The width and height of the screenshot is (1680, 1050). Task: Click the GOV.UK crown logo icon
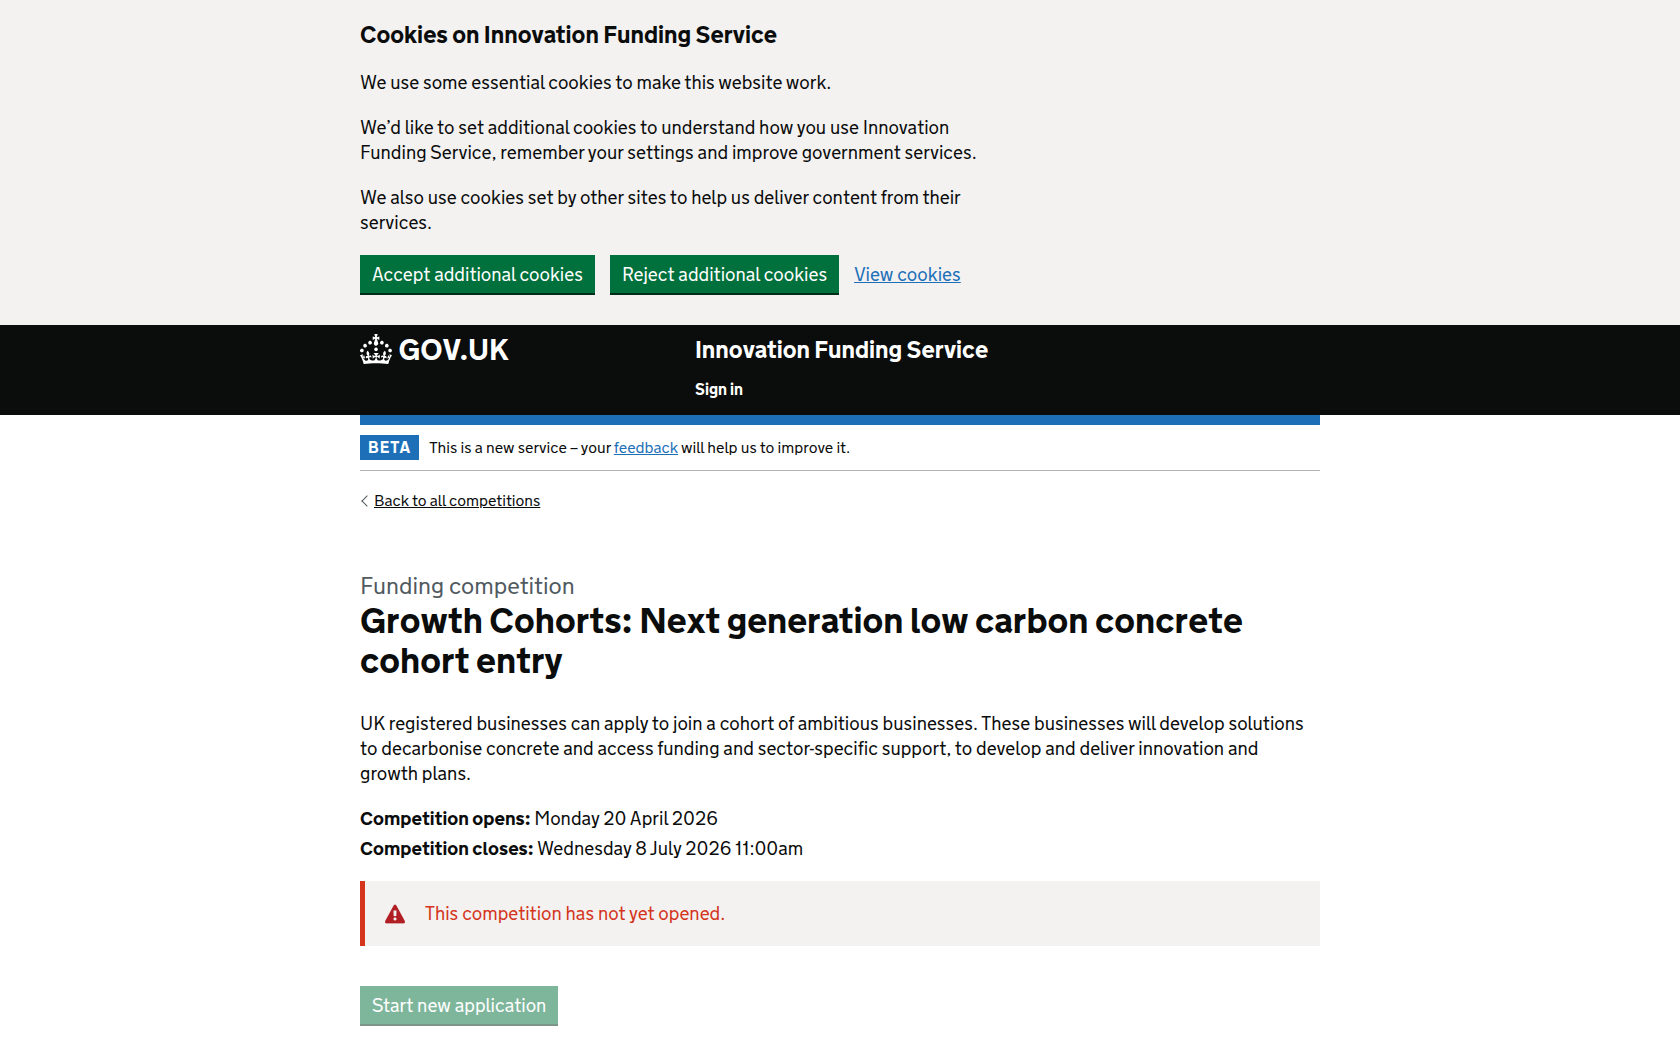(376, 350)
